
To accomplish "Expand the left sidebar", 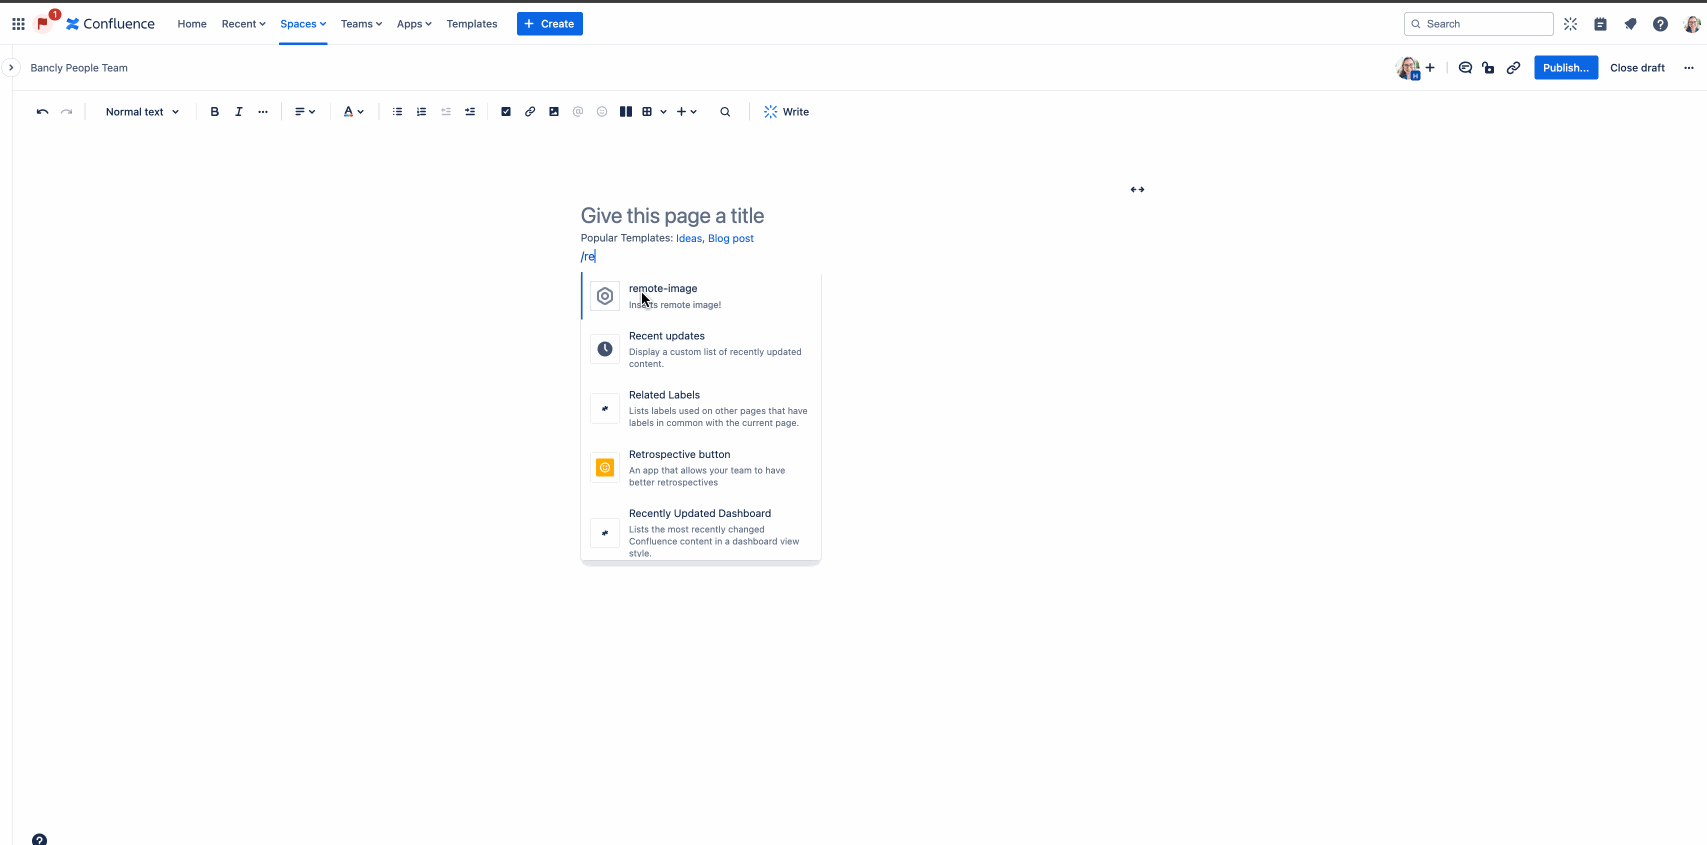I will pos(10,68).
